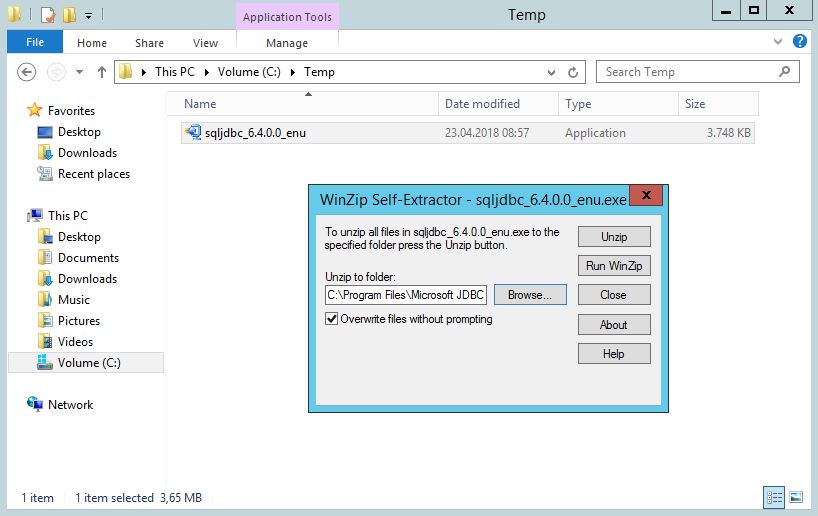The width and height of the screenshot is (818, 516).
Task: Click the sqljdbc application file icon
Action: (194, 132)
